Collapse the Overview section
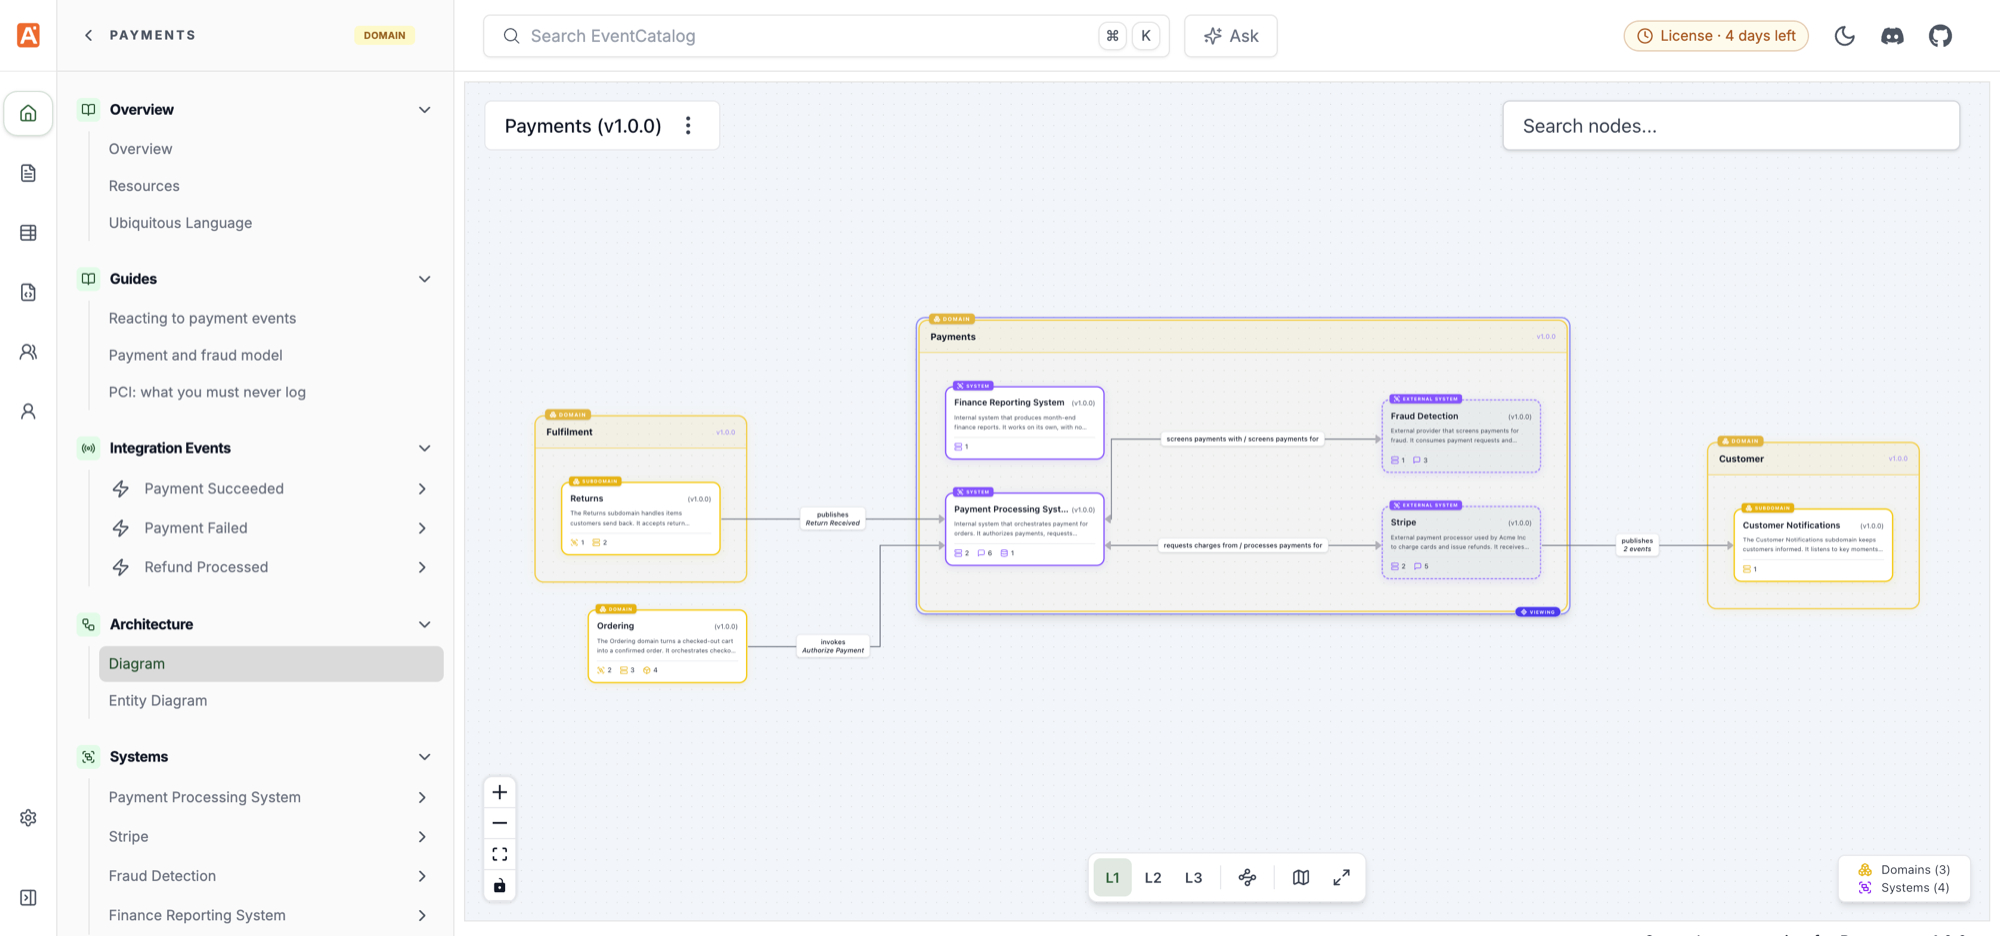2000x936 pixels. pos(424,110)
